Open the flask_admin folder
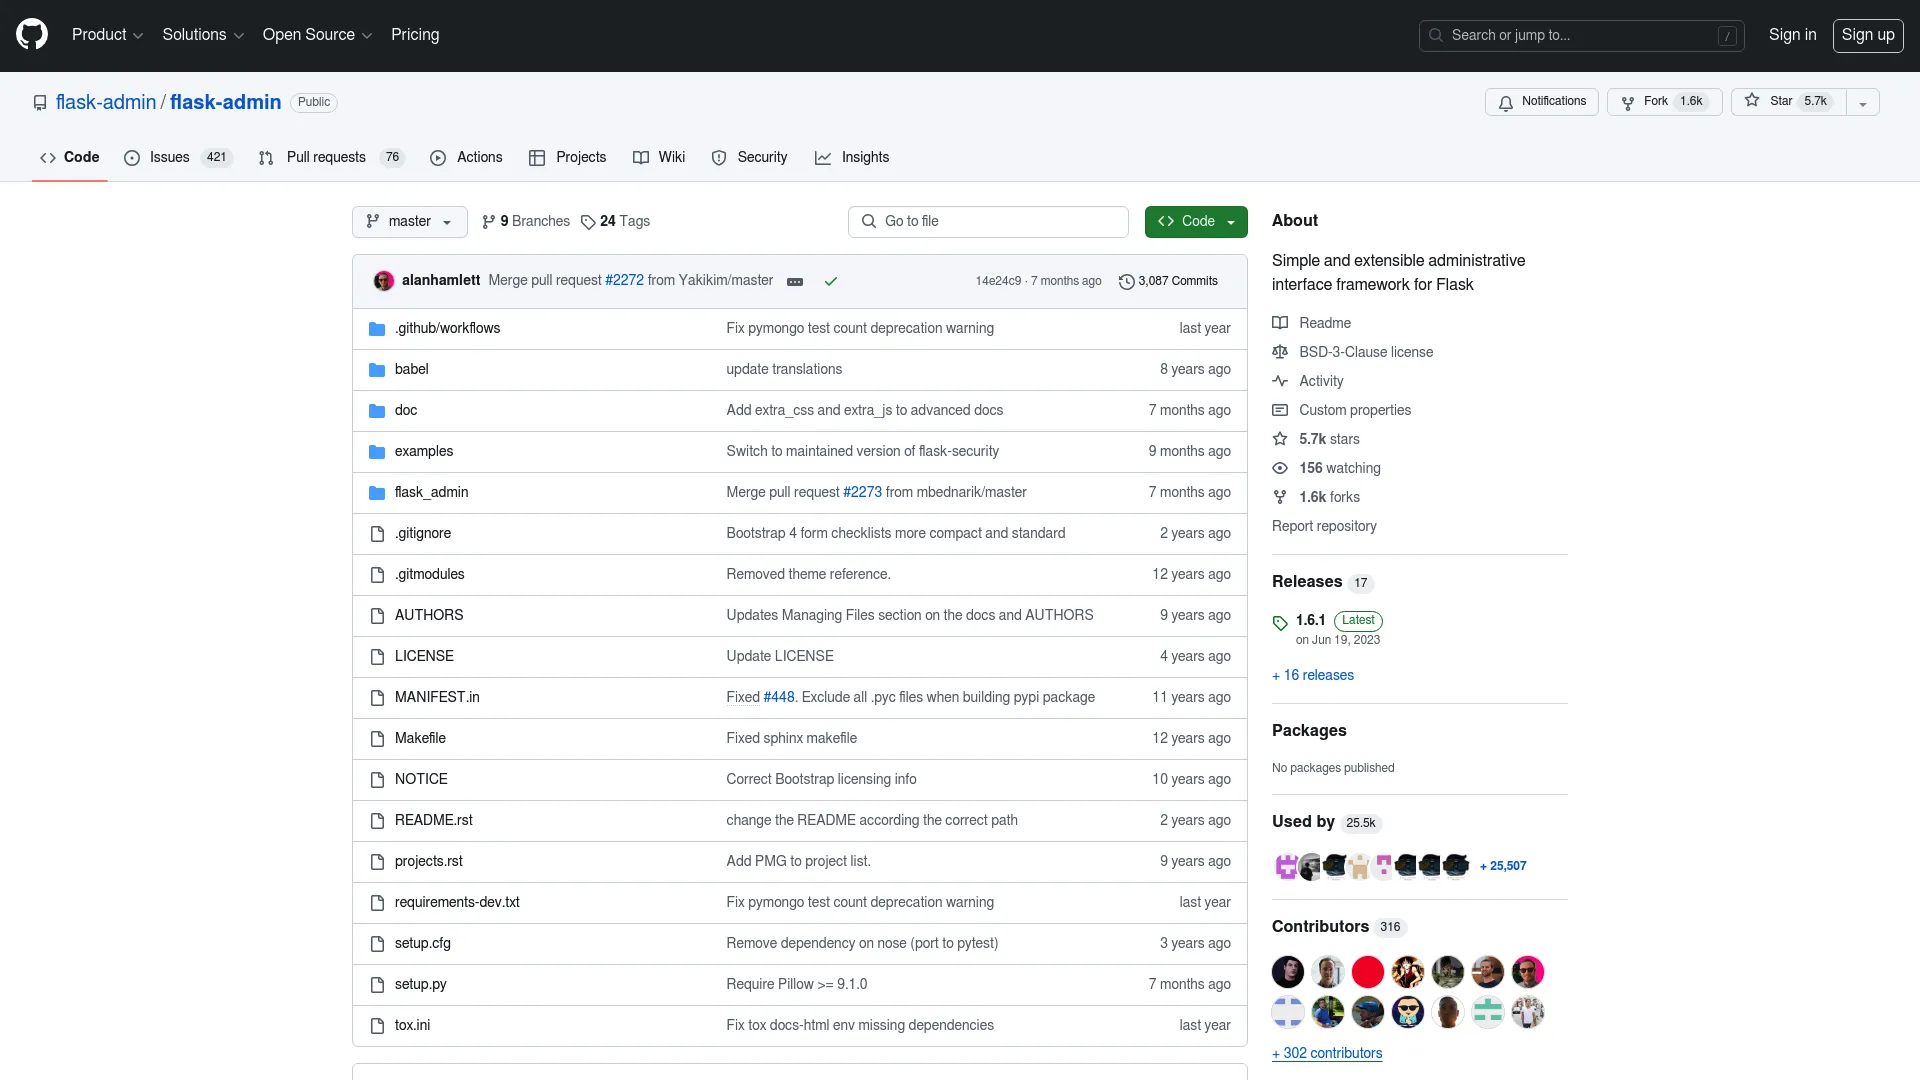The image size is (1920, 1080). tap(431, 492)
